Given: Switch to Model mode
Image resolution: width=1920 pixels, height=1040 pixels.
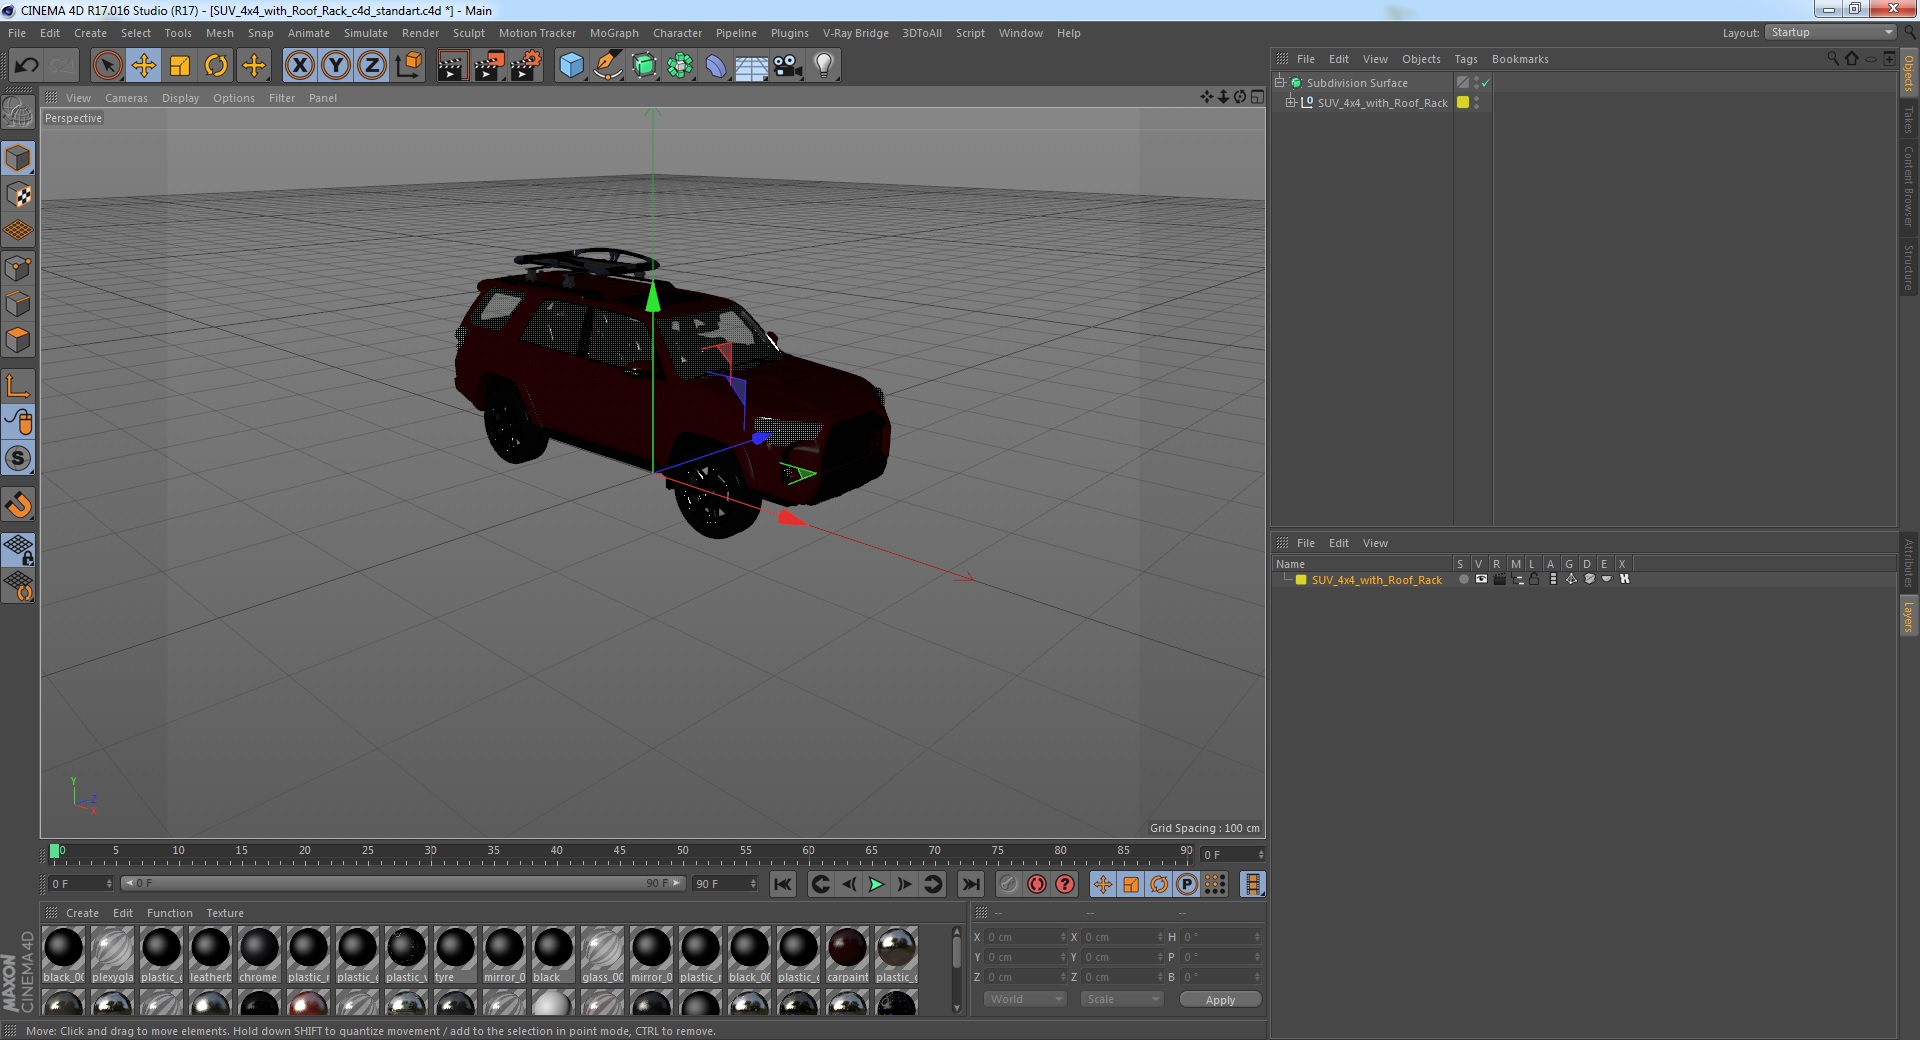Looking at the screenshot, I should pos(18,159).
